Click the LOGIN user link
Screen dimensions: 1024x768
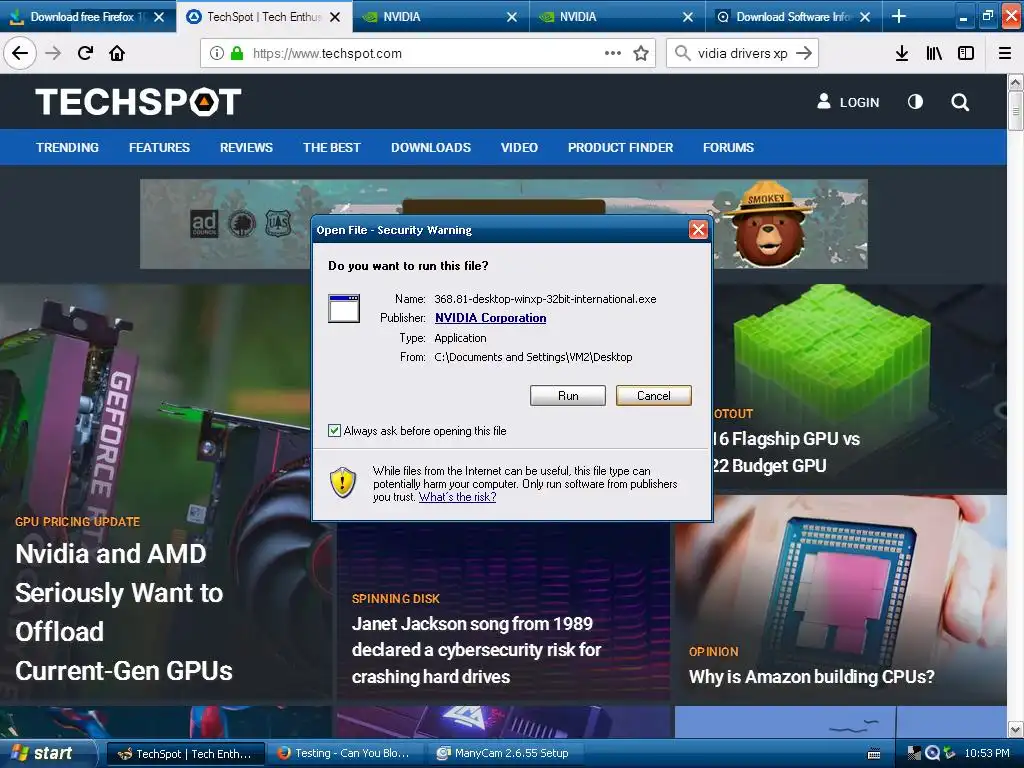pos(848,102)
